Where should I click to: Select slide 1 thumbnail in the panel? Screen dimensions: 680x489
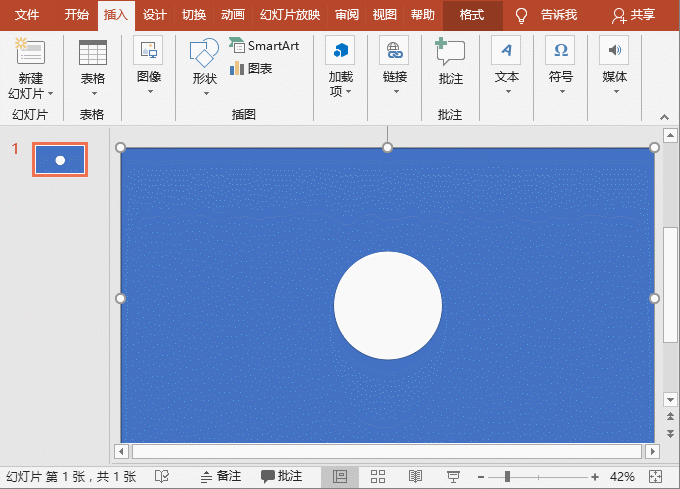(60, 160)
